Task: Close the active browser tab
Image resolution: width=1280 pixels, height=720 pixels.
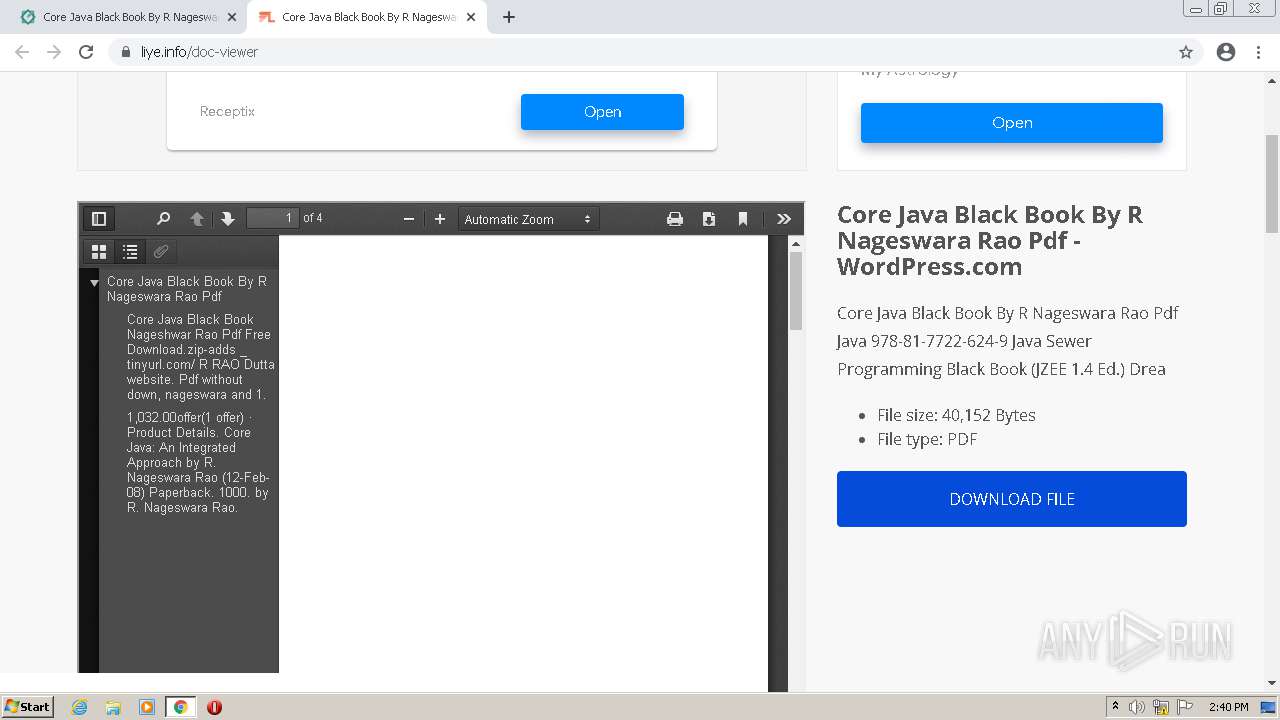Action: pos(471,17)
